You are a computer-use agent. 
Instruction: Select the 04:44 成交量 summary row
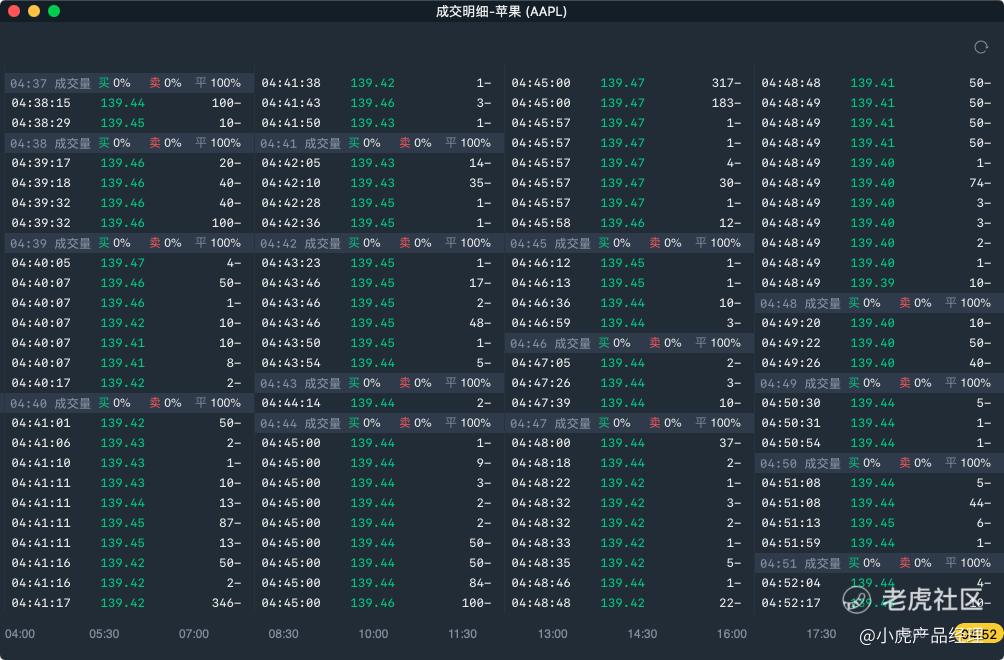[379, 423]
